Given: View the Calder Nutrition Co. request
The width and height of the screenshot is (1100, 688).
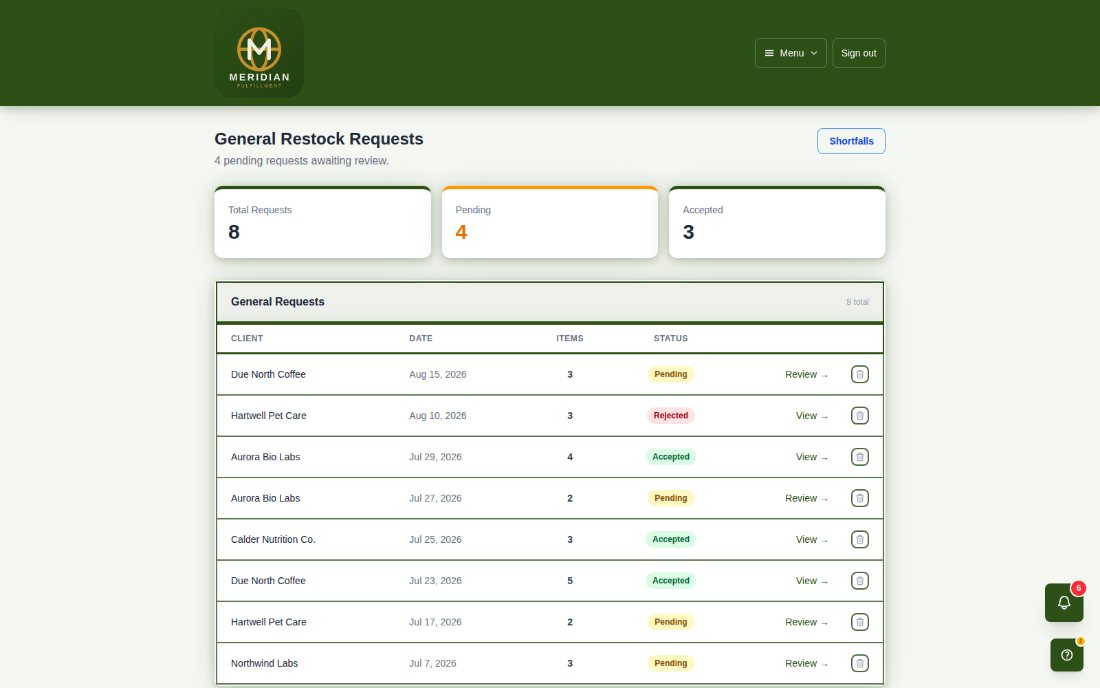Looking at the screenshot, I should [812, 539].
